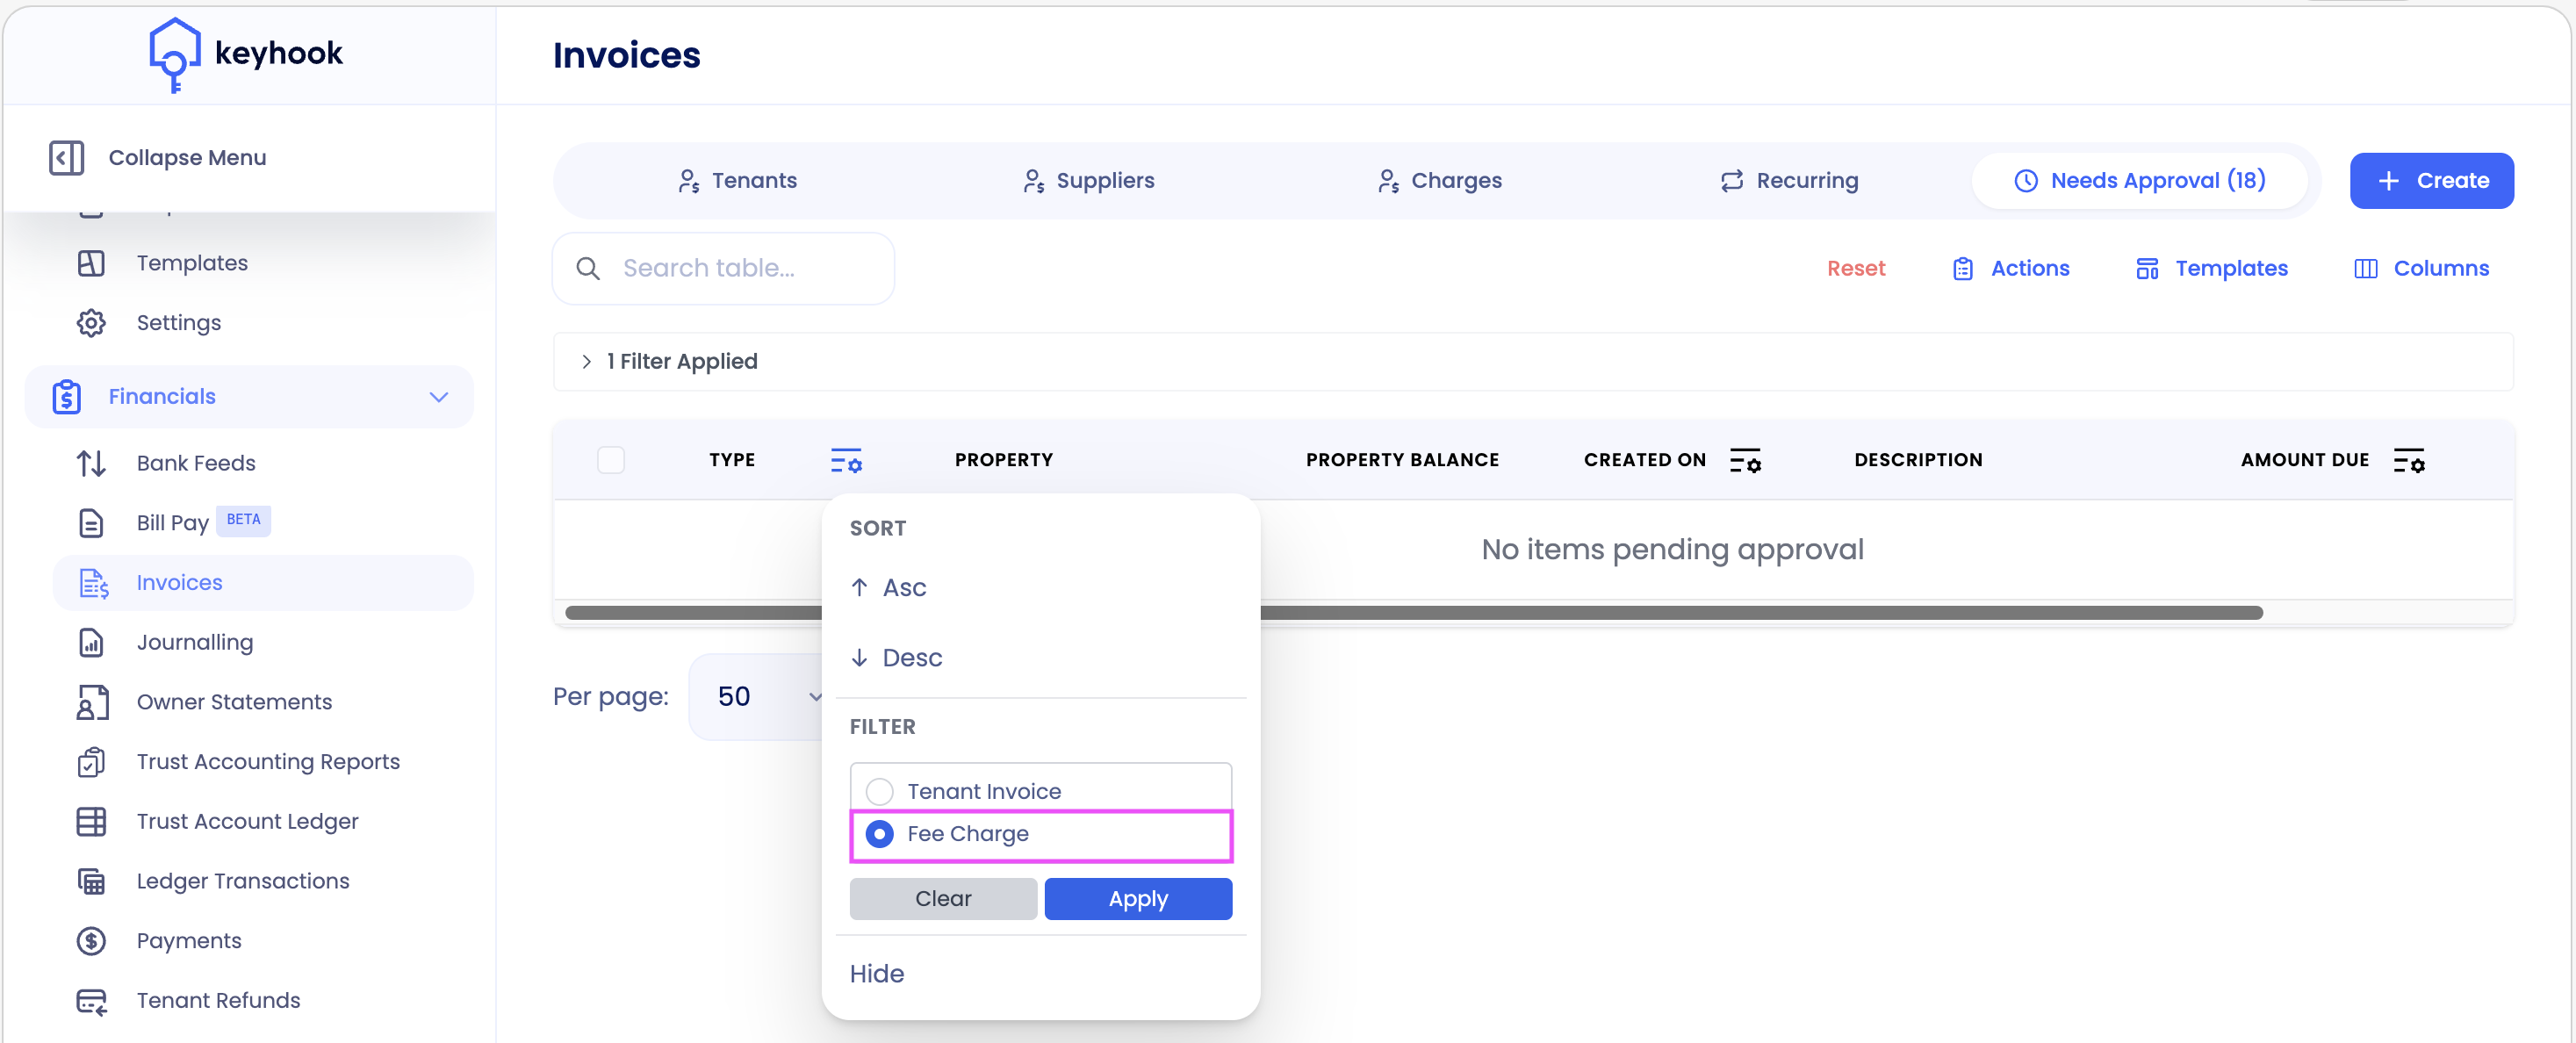Screen dimensions: 2576x1043
Task: Open the Type column sort-filter icon
Action: [x=846, y=460]
